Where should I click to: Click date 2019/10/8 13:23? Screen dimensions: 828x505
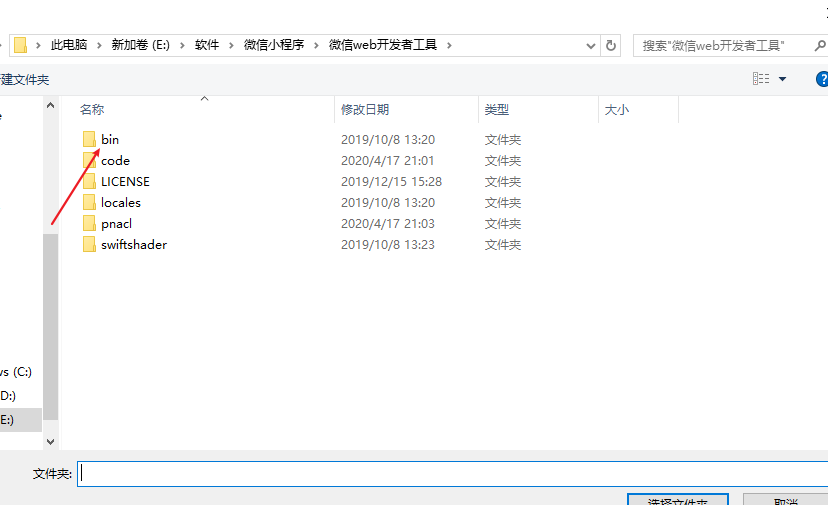(388, 245)
